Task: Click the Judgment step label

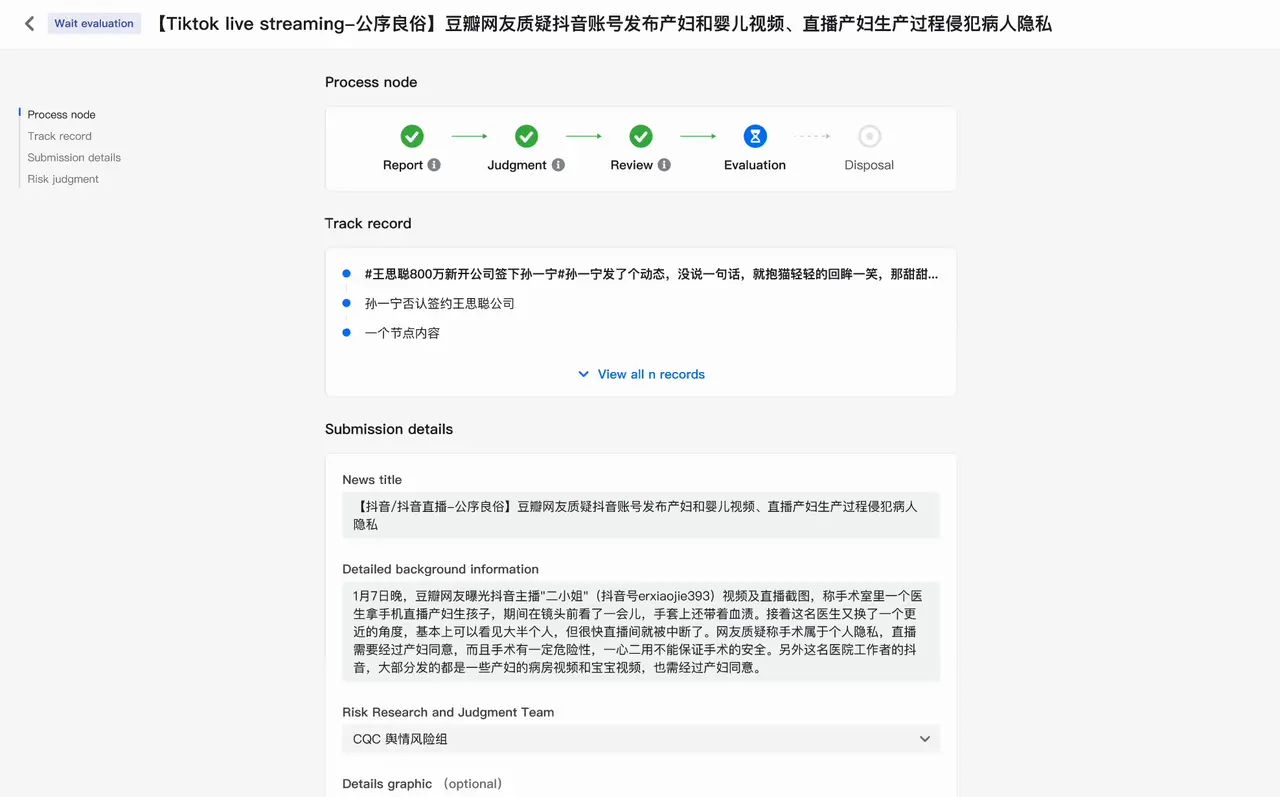Action: click(x=517, y=165)
